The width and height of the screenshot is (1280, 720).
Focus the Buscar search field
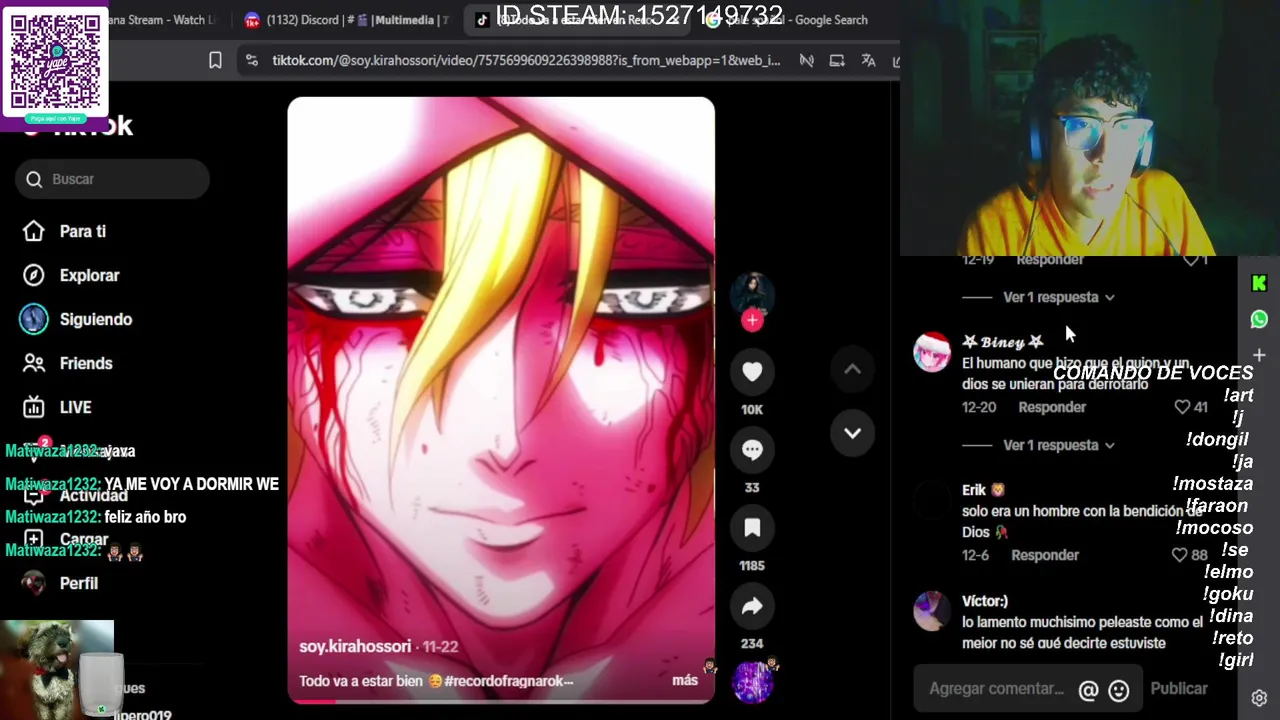pos(112,179)
